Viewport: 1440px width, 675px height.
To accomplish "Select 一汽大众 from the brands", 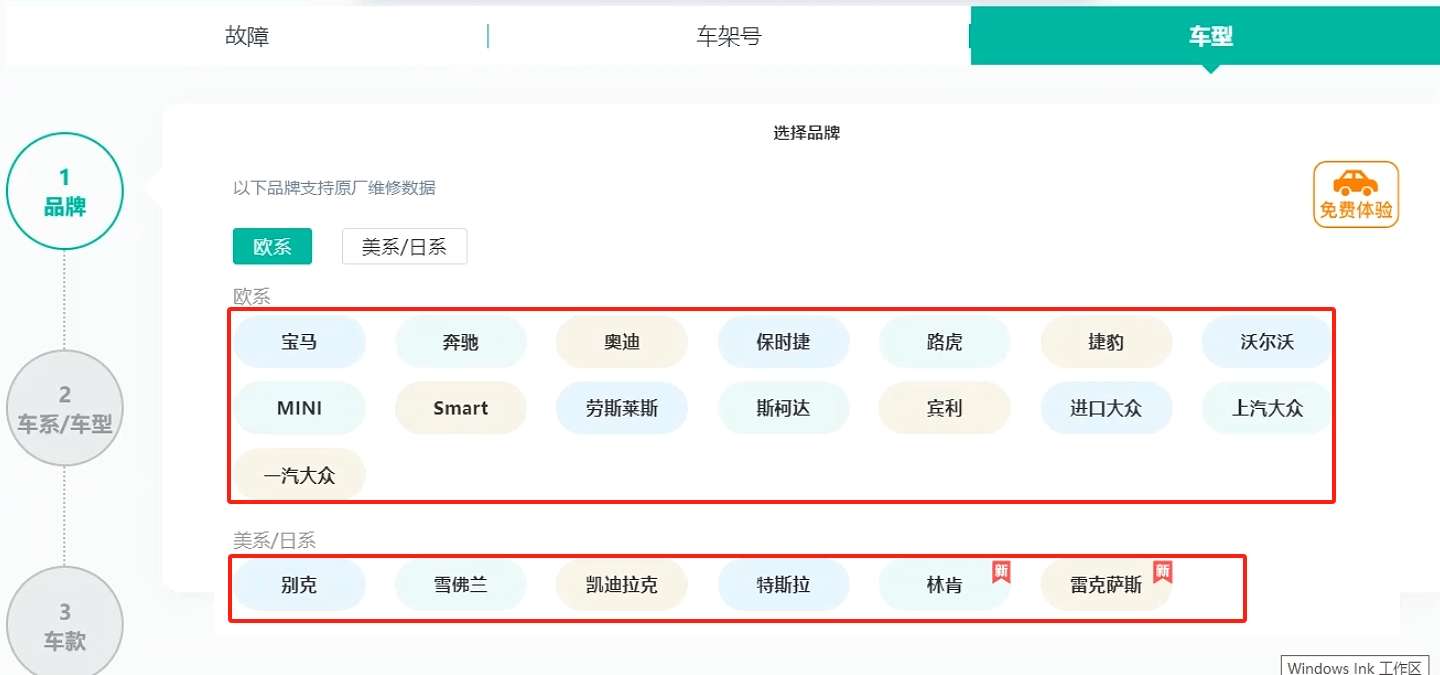I will (x=300, y=474).
